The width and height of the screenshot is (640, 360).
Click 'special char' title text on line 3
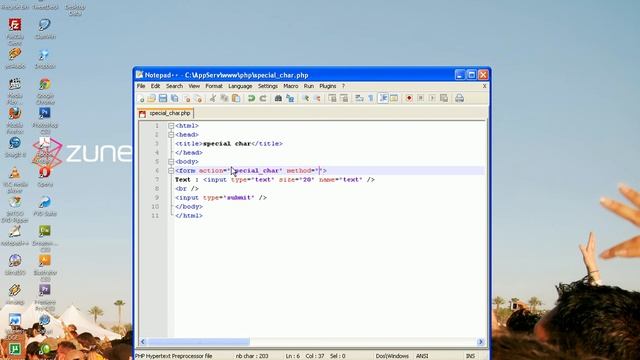point(227,144)
